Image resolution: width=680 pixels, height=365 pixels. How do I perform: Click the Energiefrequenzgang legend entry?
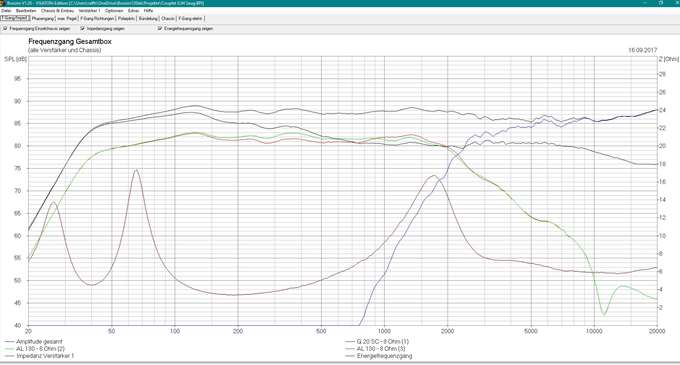(384, 356)
